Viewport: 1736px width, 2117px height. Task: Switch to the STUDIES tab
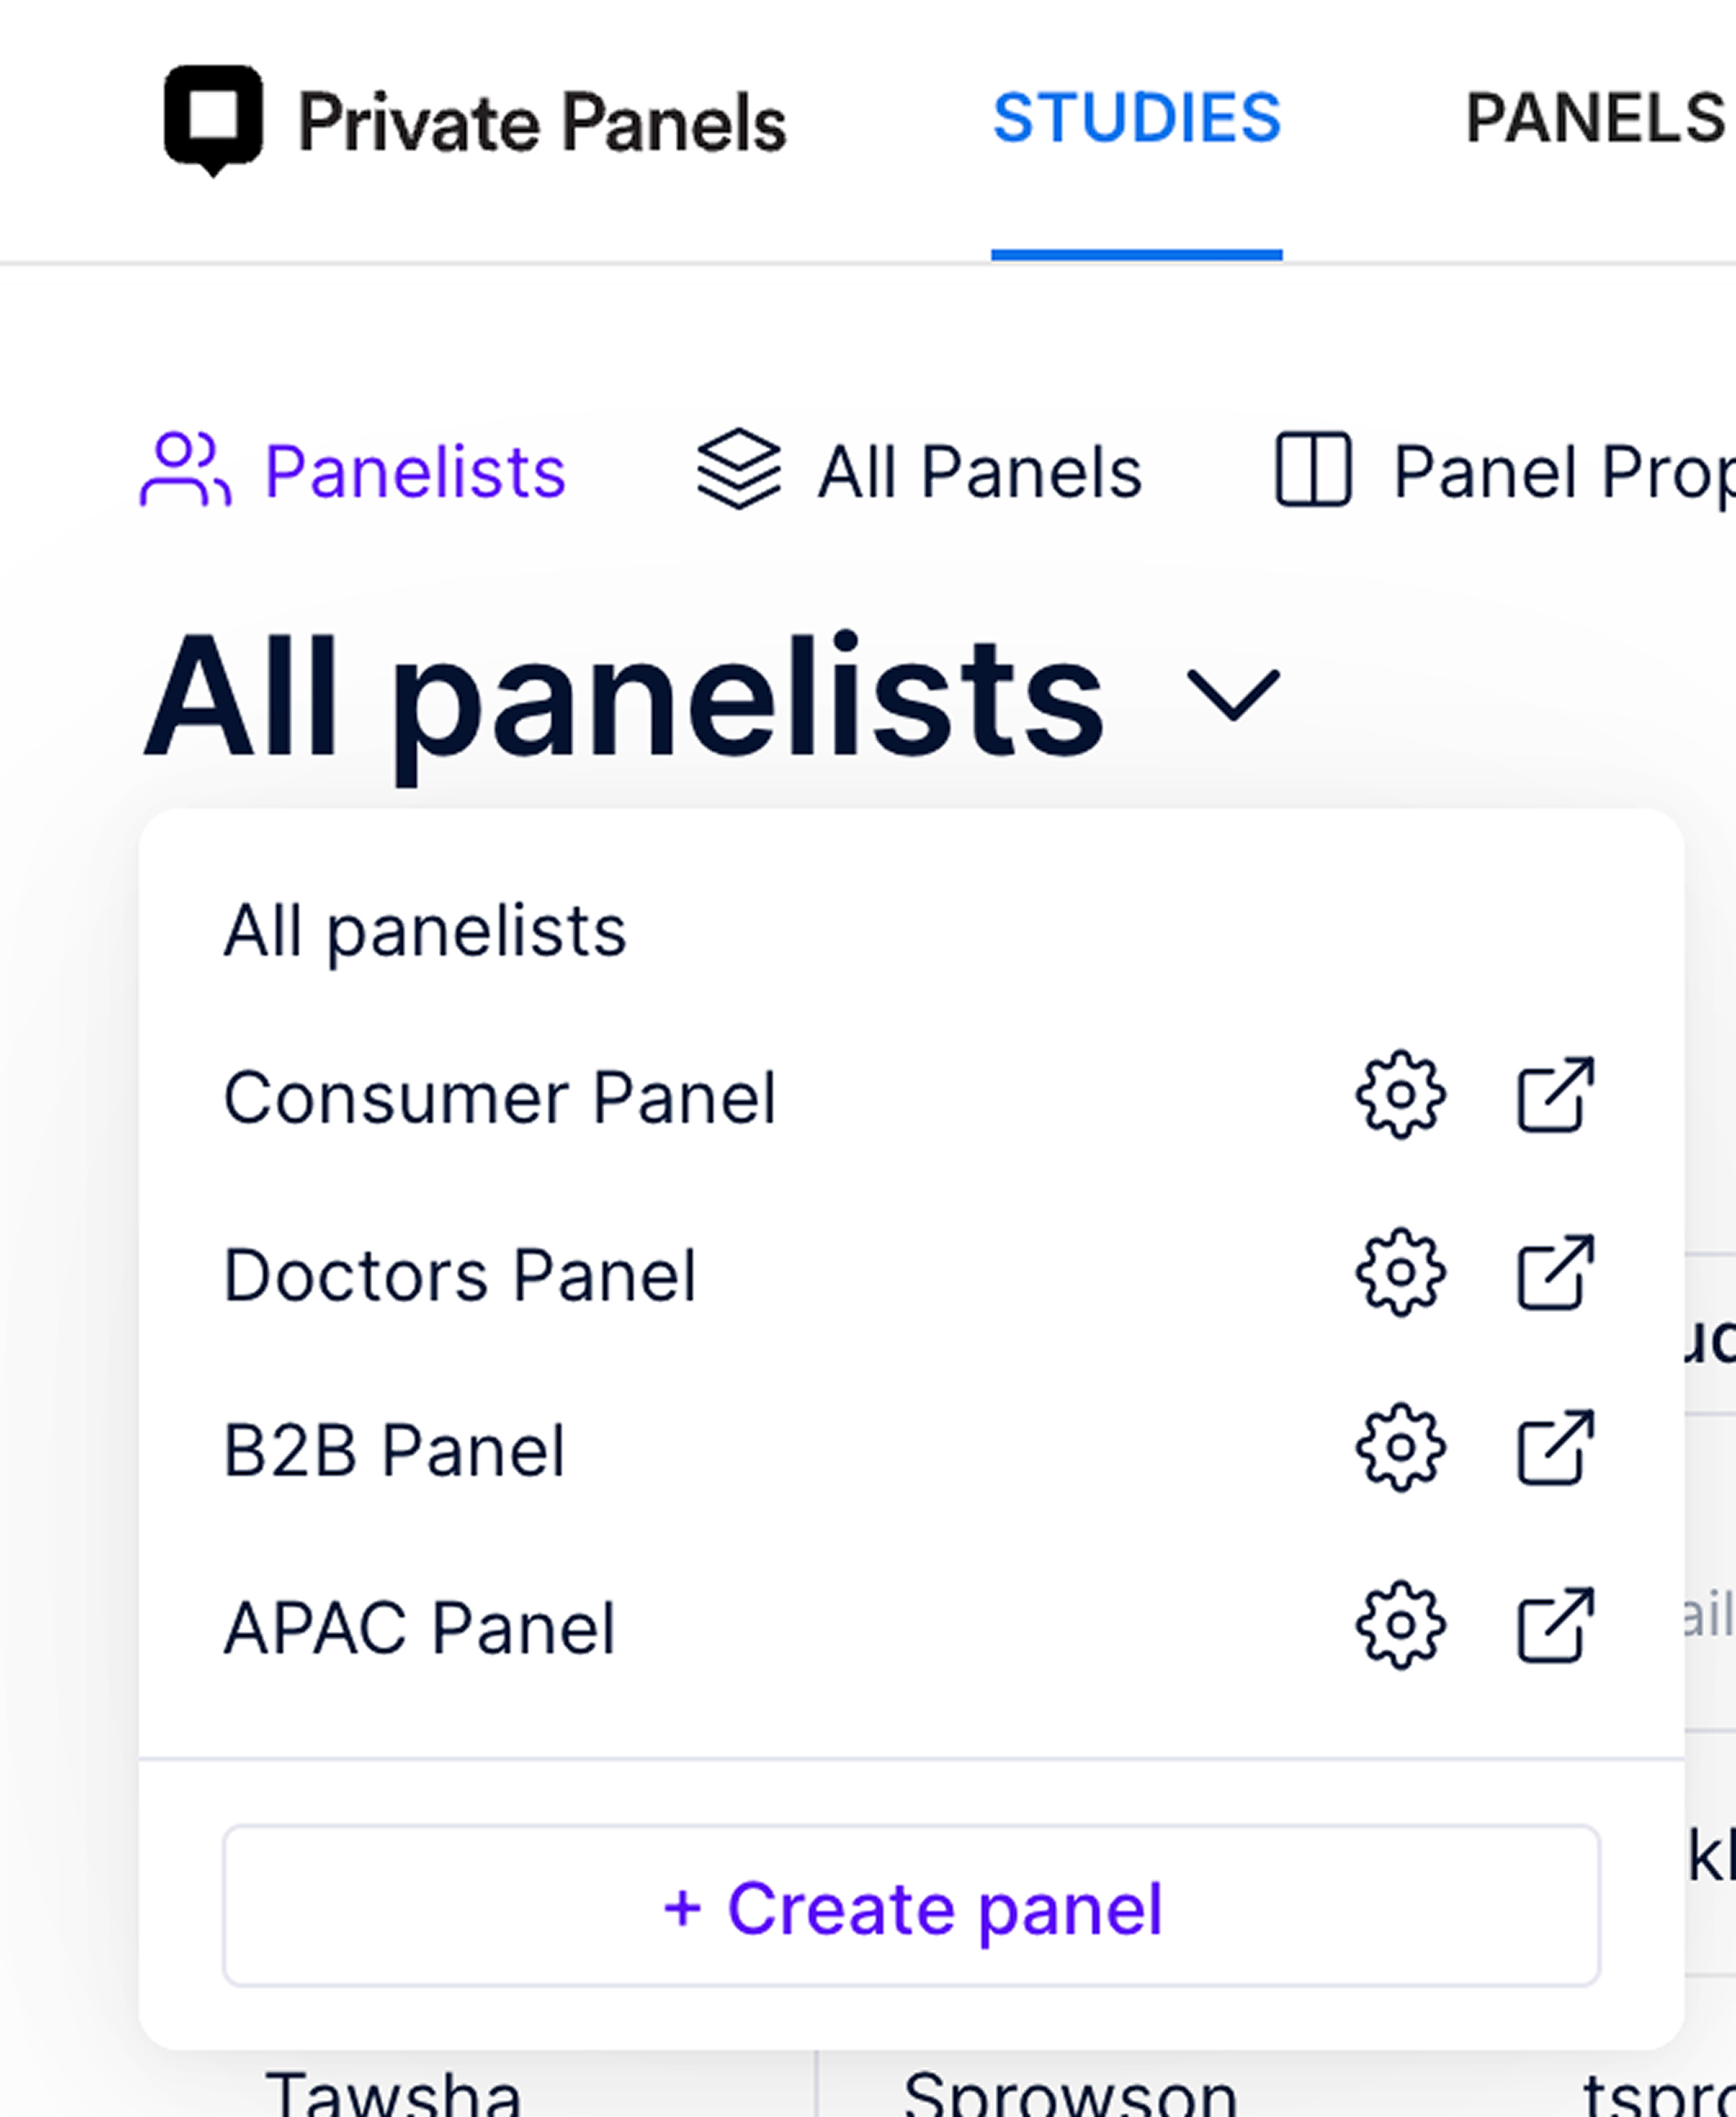[x=1136, y=118]
